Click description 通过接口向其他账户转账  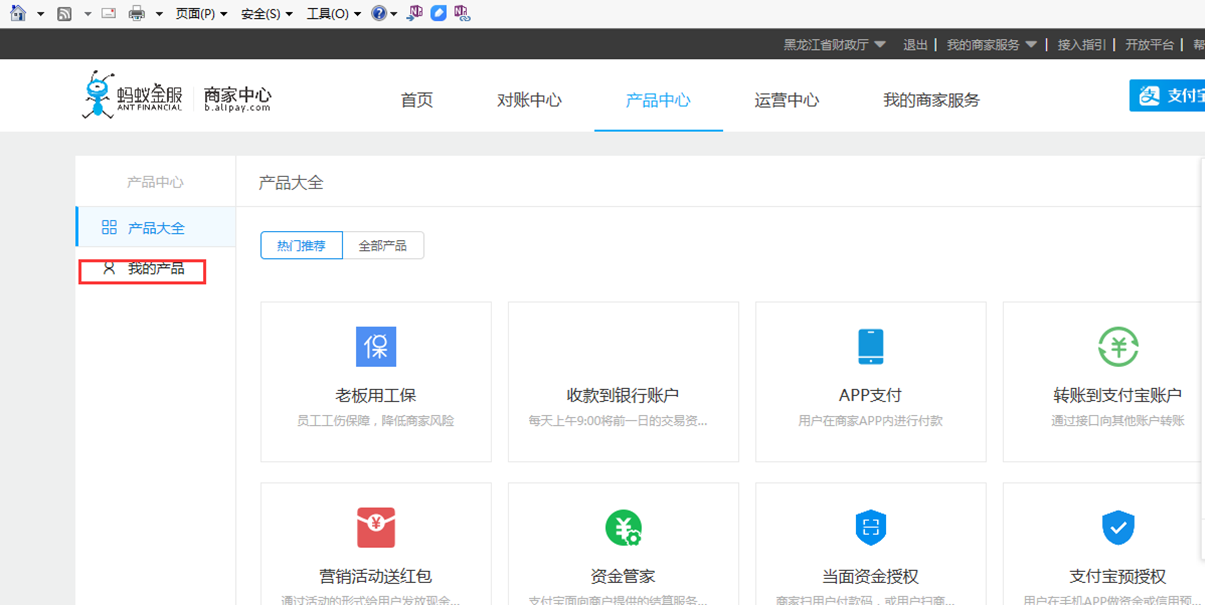pos(1118,421)
